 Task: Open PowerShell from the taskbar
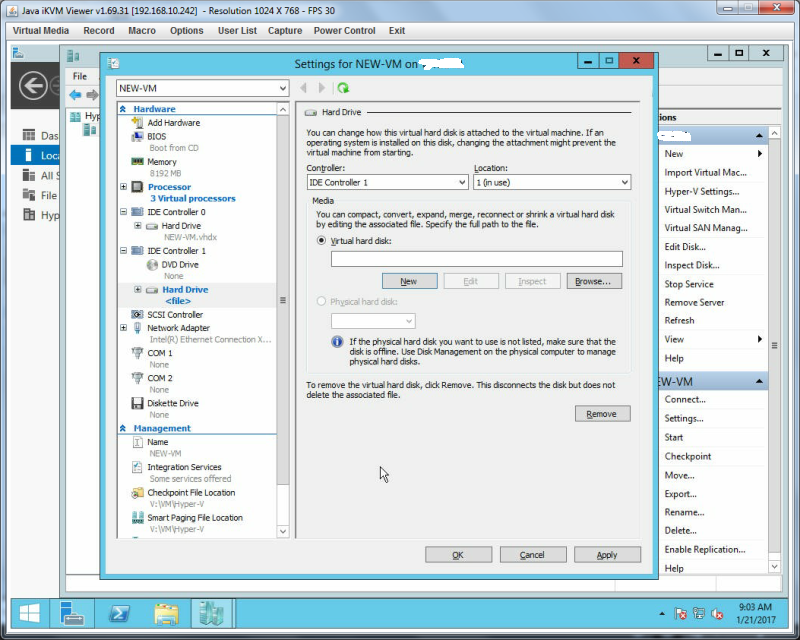tap(119, 613)
